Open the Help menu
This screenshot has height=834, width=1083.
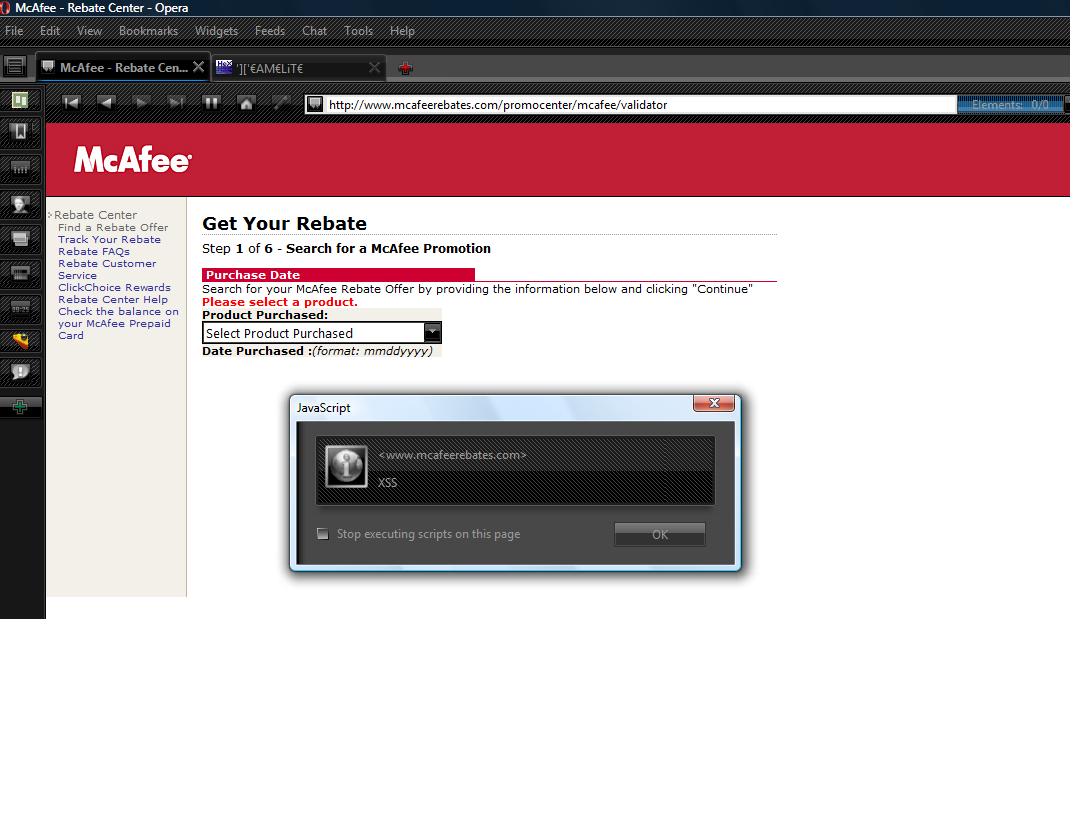pos(402,31)
